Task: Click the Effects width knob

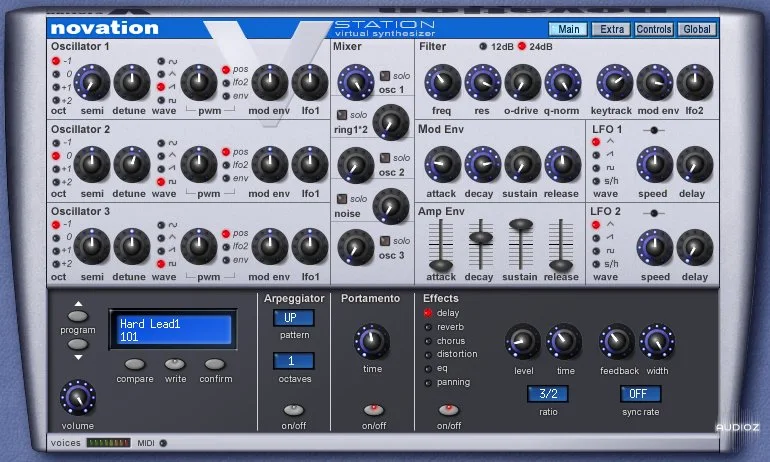Action: tap(657, 341)
